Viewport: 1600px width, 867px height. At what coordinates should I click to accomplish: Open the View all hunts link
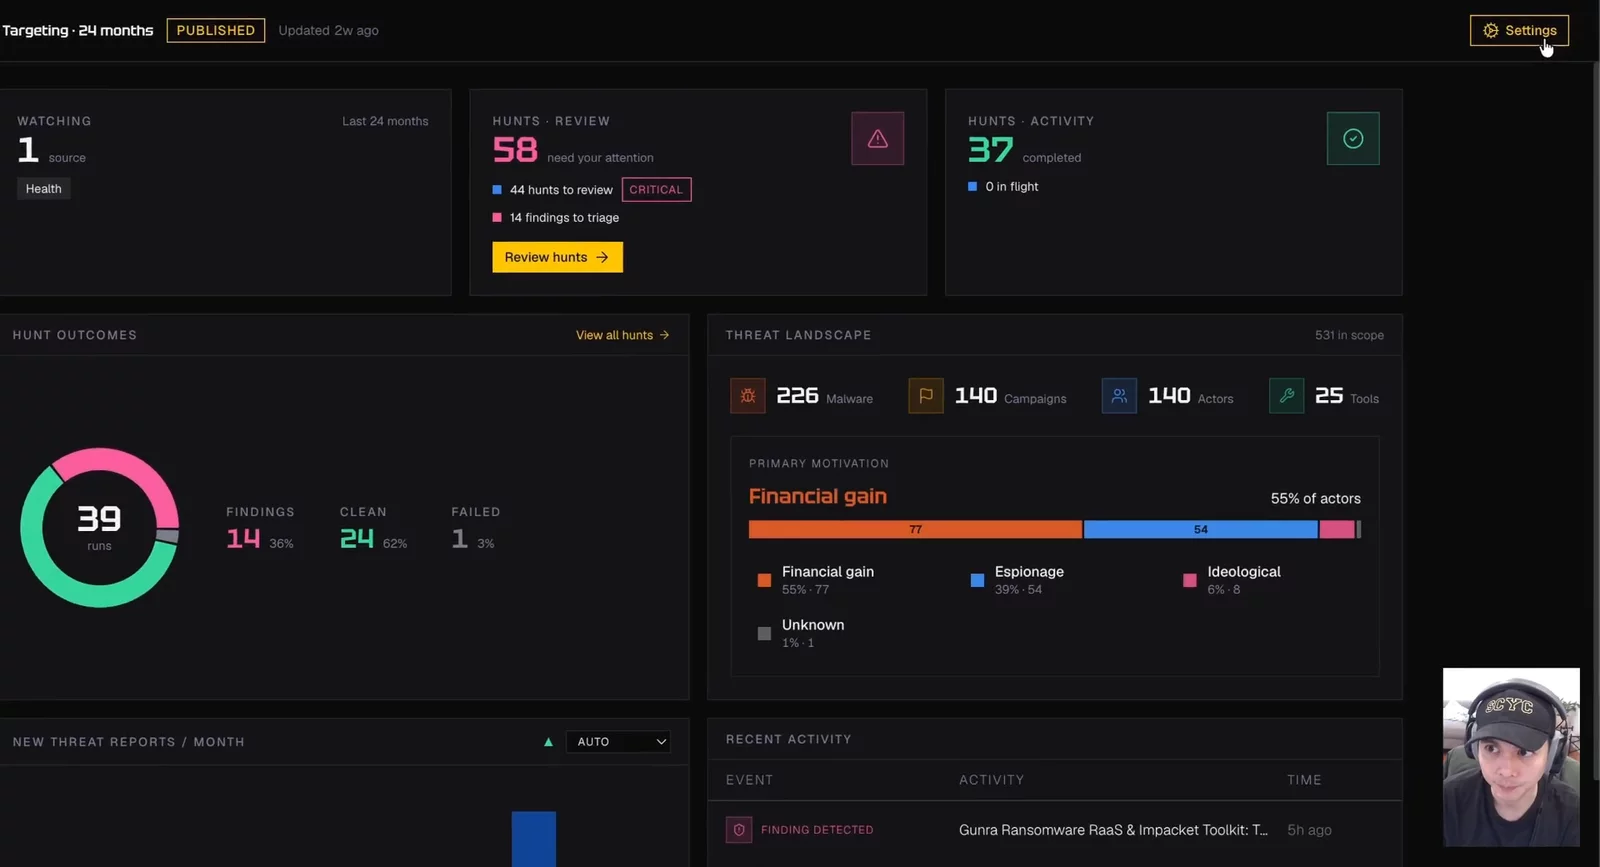click(623, 335)
